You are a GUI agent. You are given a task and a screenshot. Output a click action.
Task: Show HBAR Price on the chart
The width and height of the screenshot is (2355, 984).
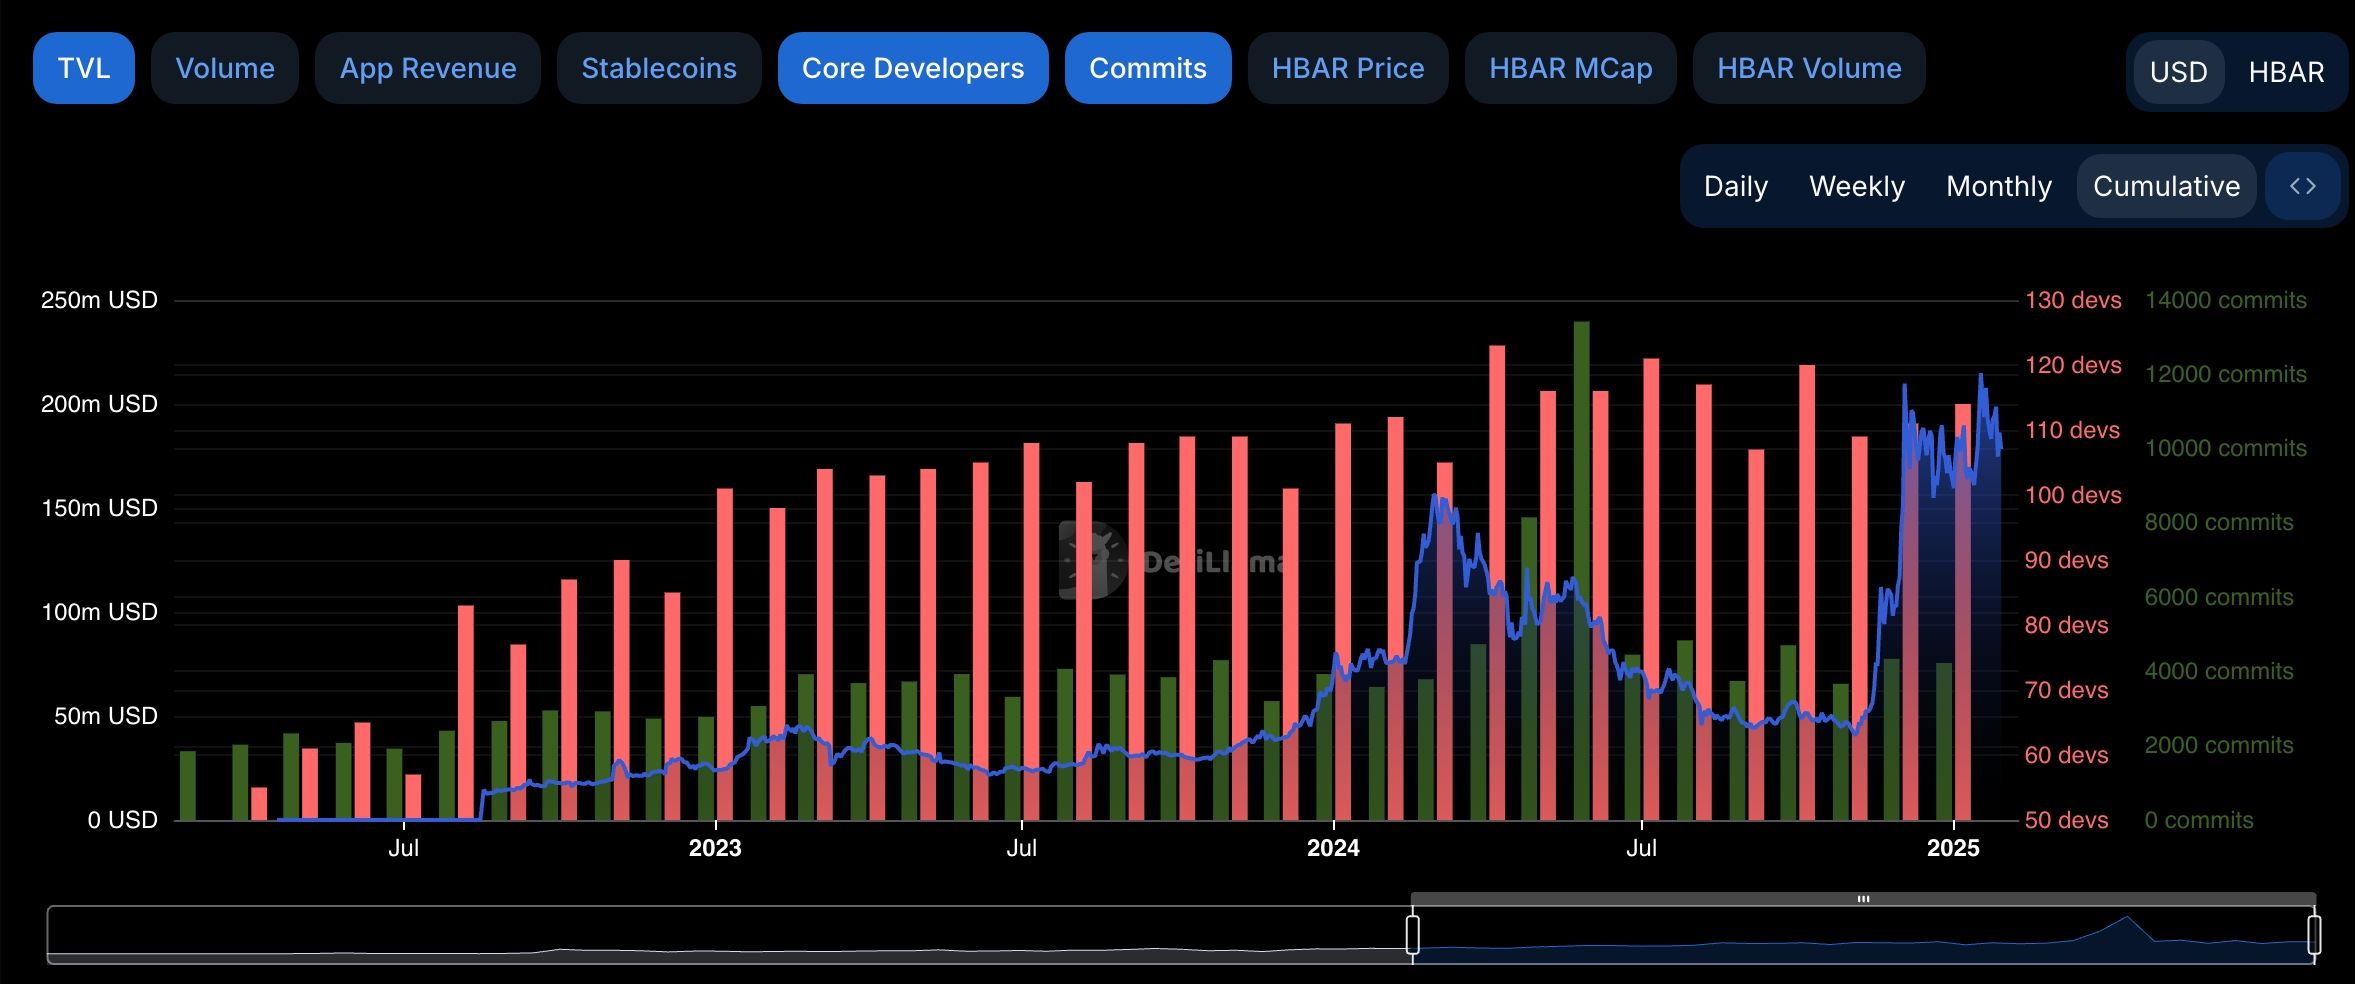(x=1347, y=68)
